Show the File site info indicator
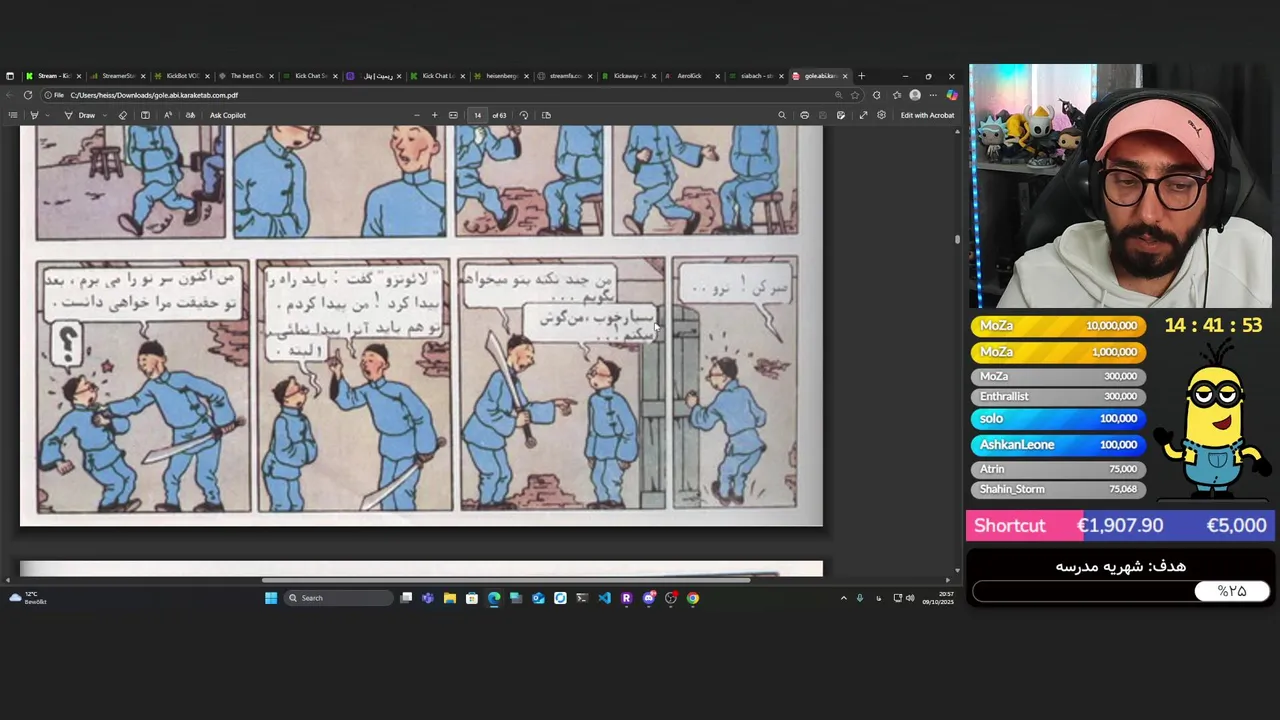1280x720 pixels. (55, 95)
